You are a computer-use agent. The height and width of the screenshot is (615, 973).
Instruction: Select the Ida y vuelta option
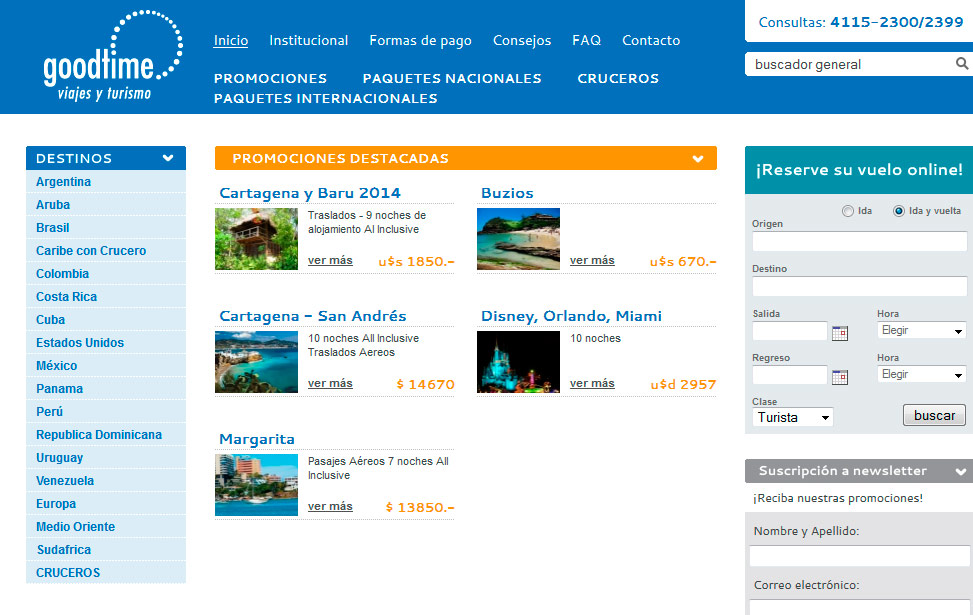(899, 211)
